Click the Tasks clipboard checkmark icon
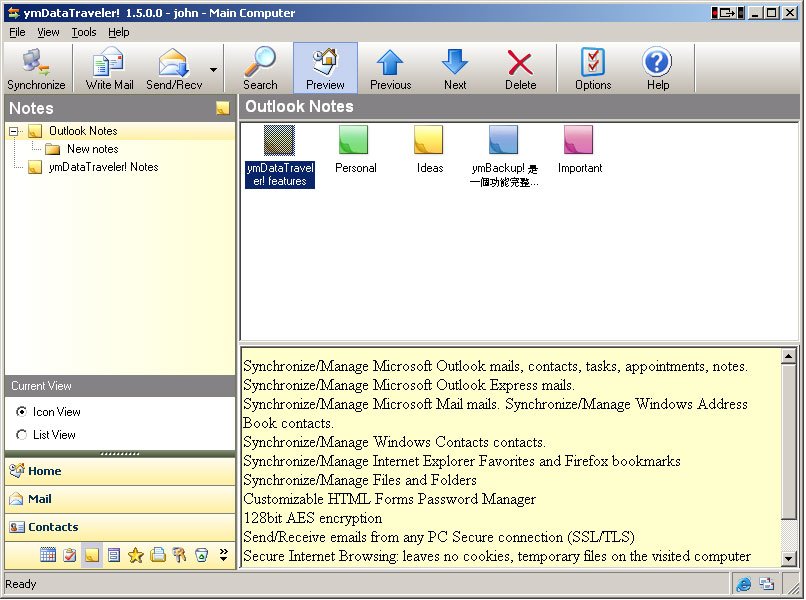This screenshot has height=600, width=806. [x=69, y=555]
